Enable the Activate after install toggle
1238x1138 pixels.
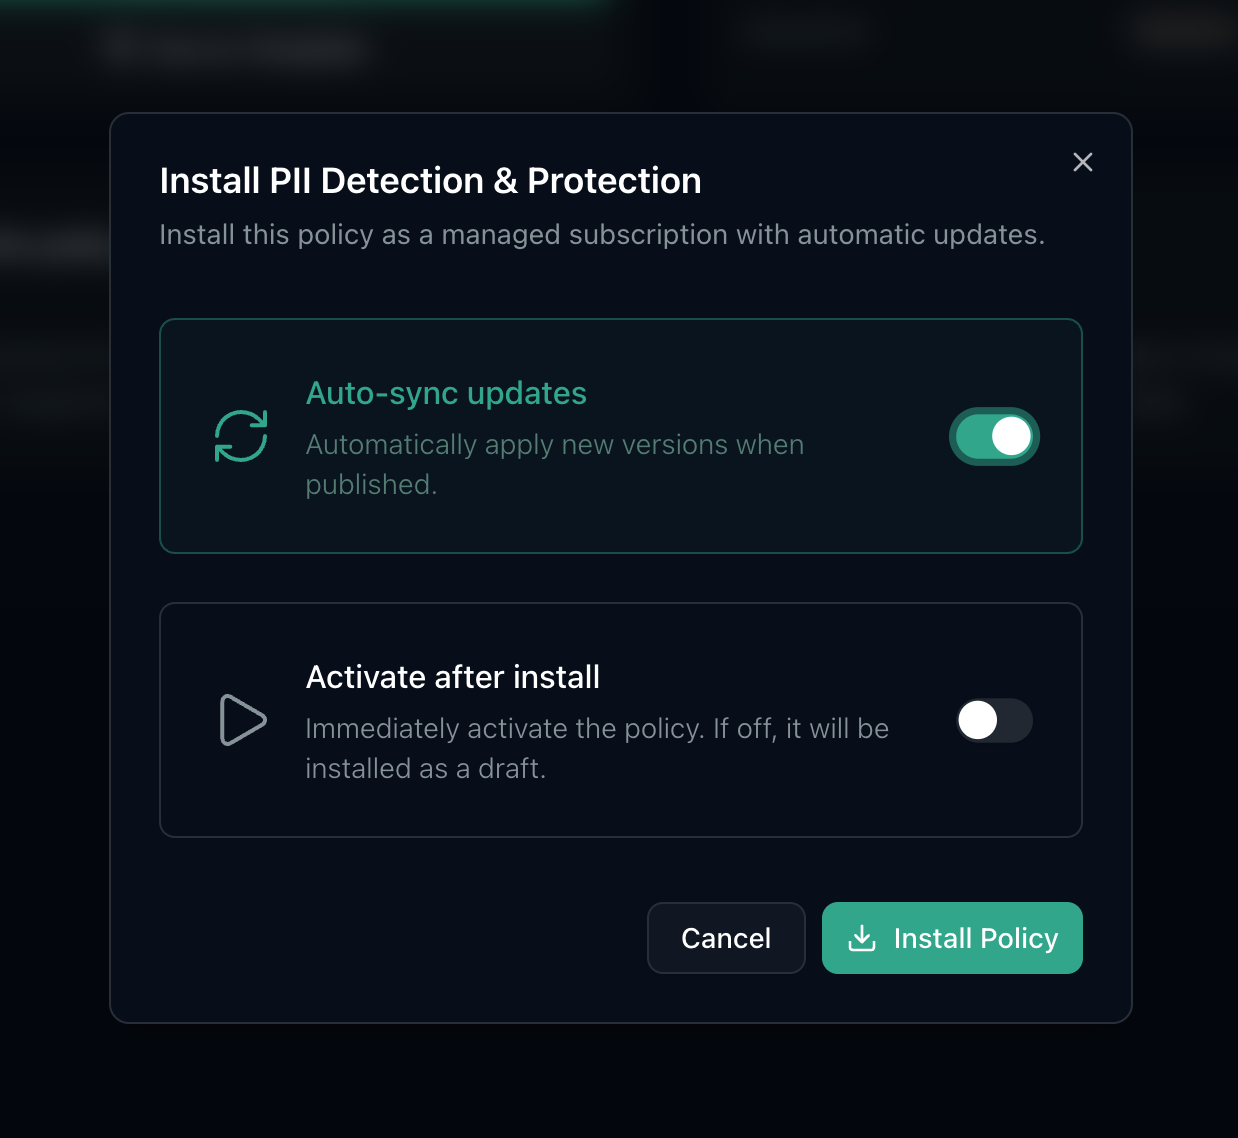pyautogui.click(x=994, y=720)
